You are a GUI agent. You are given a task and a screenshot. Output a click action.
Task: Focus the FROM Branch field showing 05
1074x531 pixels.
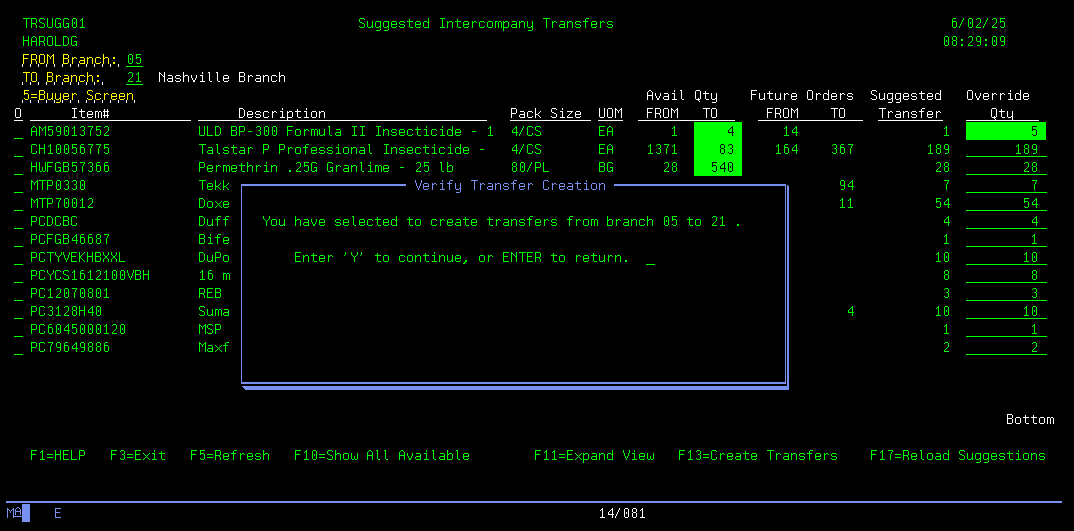134,59
